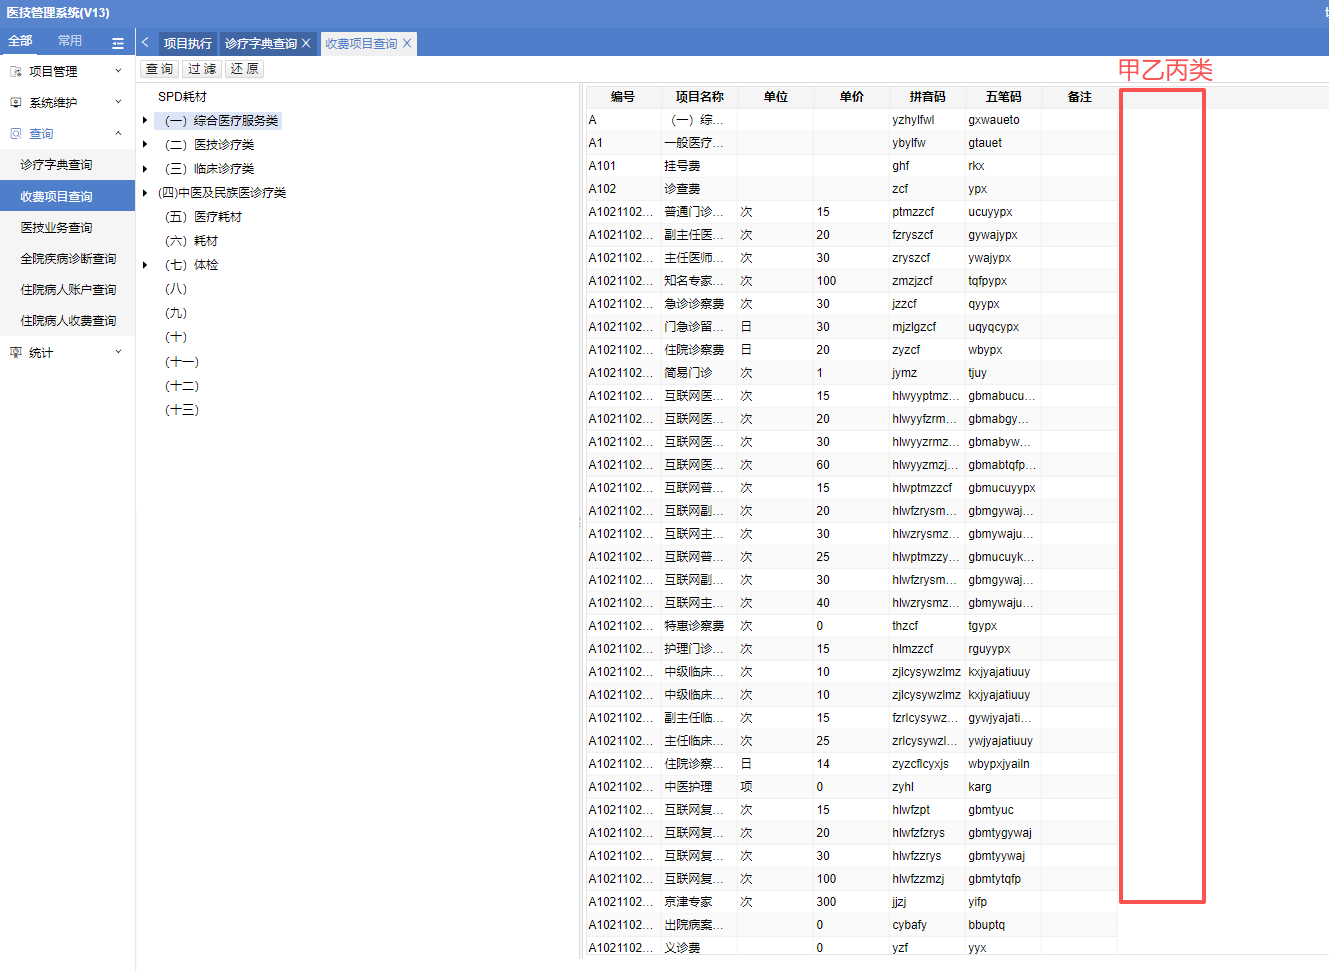This screenshot has width=1329, height=971.
Task: Click the gxwaueto wubi code cell
Action: coord(1003,120)
